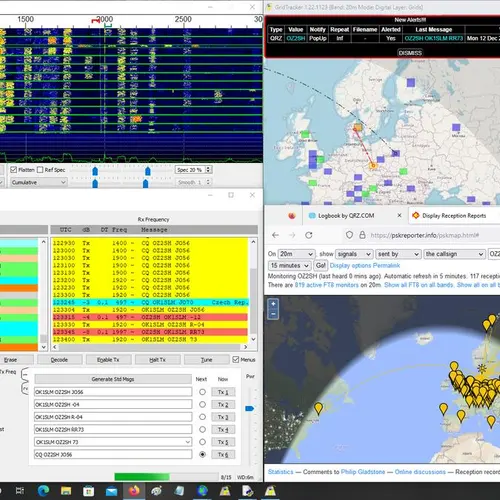Screen dimensions: 500x500
Task: Open Microsoft Store from the taskbar
Action: coord(88,491)
